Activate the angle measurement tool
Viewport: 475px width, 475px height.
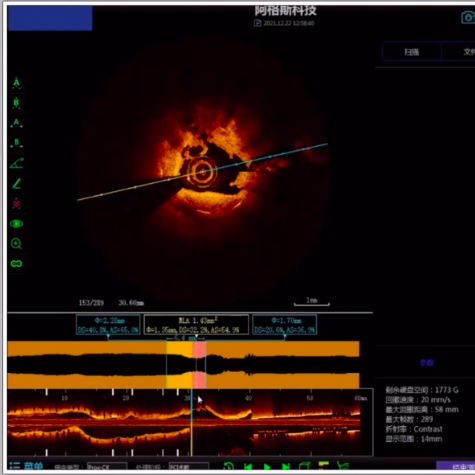coord(16,163)
